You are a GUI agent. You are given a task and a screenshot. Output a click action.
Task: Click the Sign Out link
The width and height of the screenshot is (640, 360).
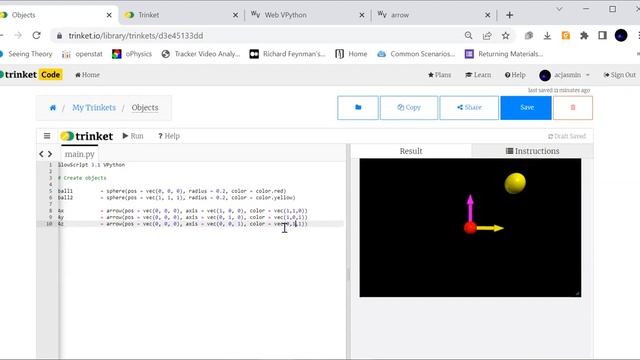pos(620,75)
